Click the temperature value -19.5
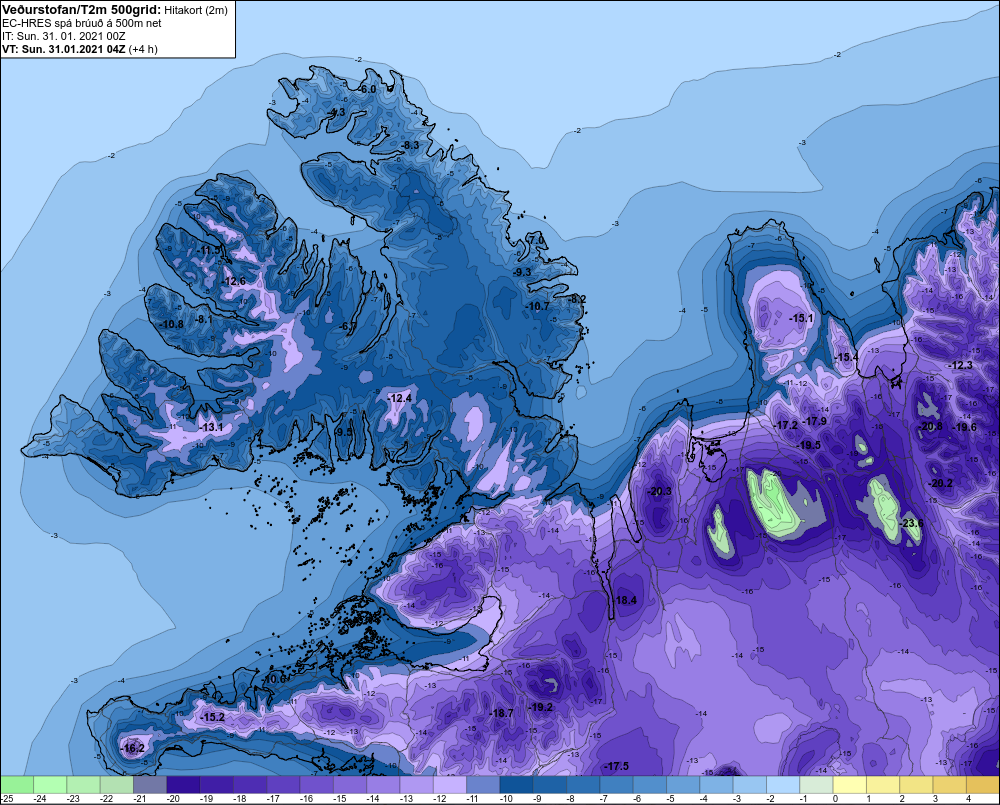The width and height of the screenshot is (1000, 805). click(809, 445)
